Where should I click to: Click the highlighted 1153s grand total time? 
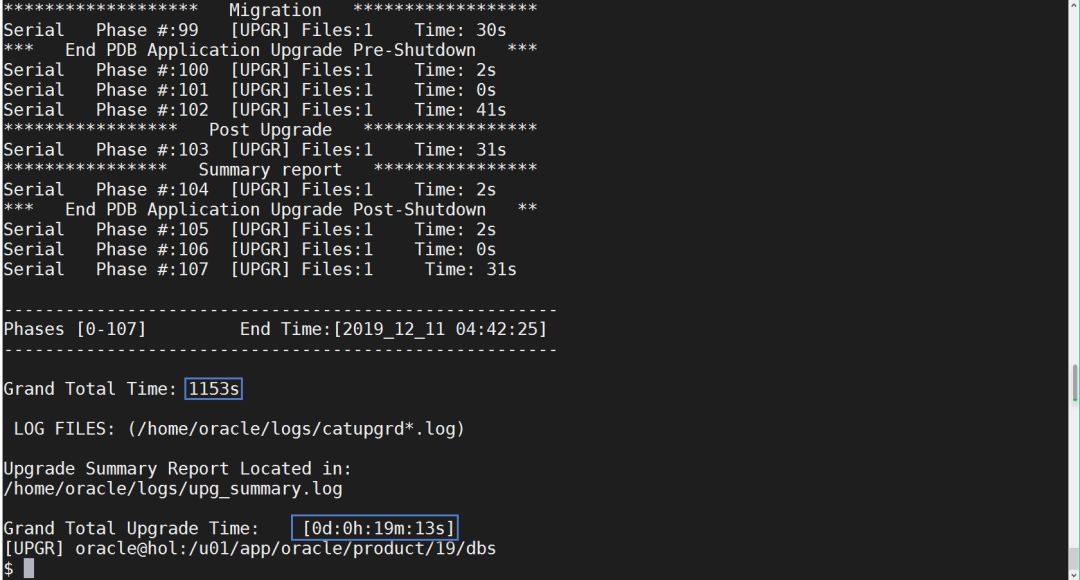214,389
